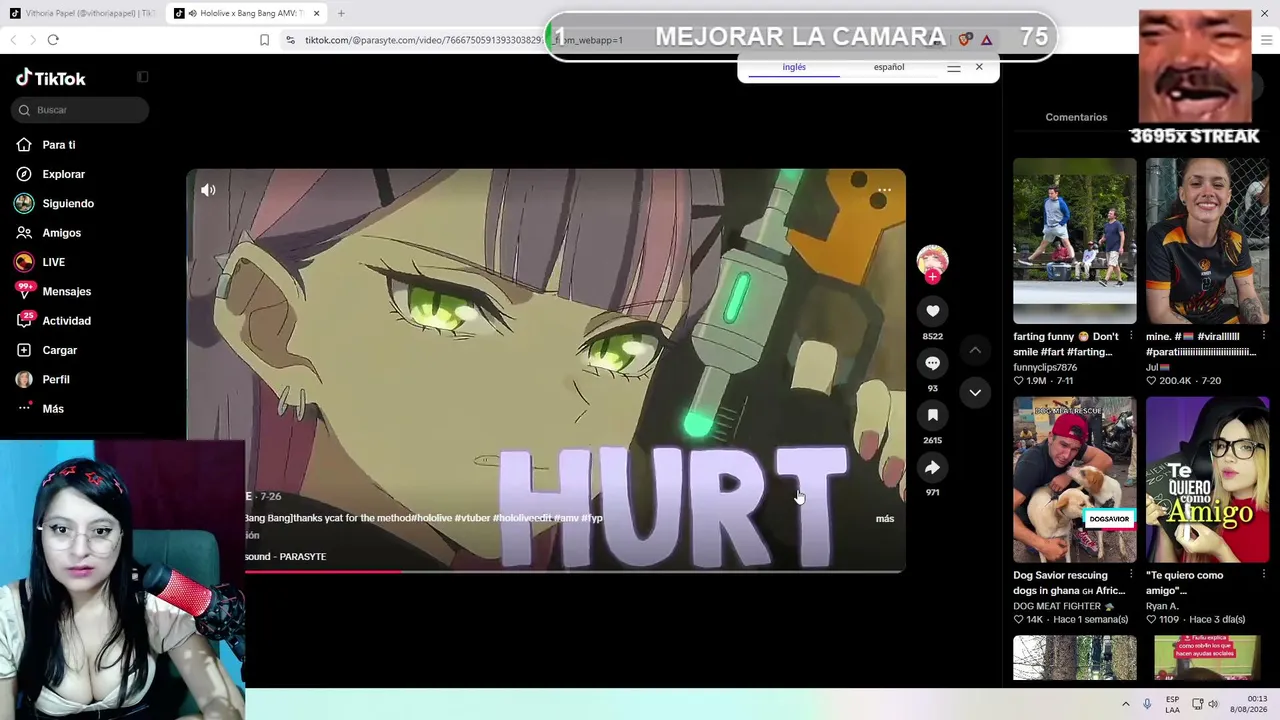Screen dimensions: 1280x720
Task: Close the translate popup
Action: coord(979,67)
